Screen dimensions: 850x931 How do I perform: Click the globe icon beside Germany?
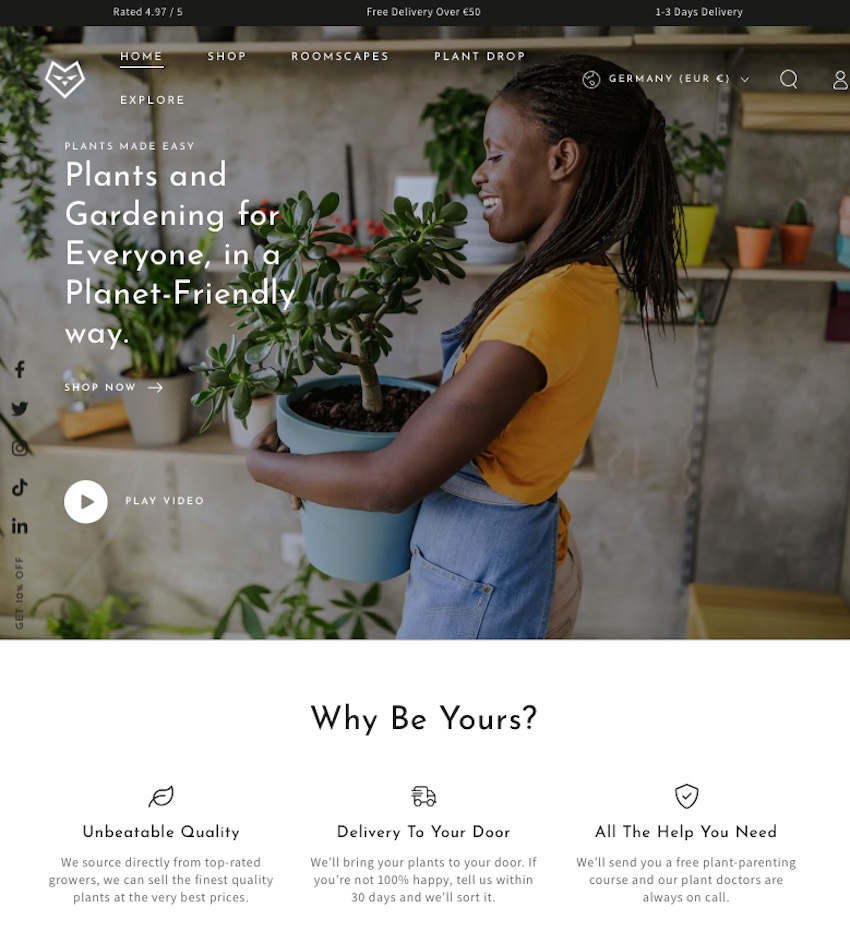[x=591, y=79]
